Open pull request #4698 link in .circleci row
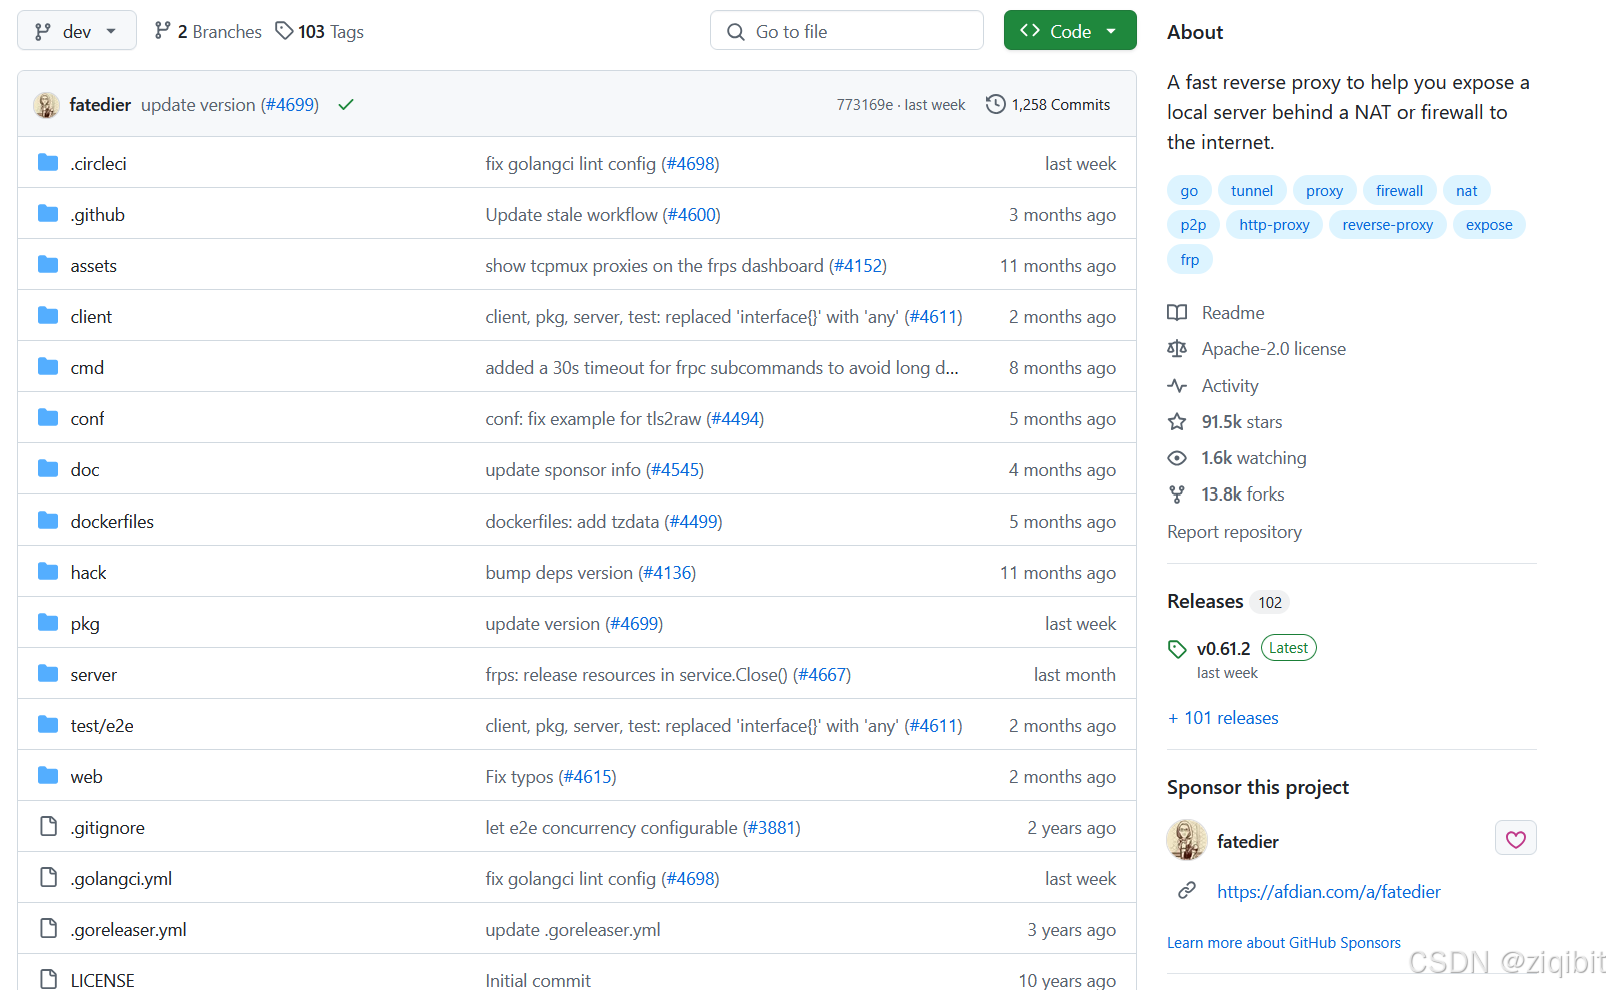Image resolution: width=1610 pixels, height=990 pixels. (x=690, y=164)
